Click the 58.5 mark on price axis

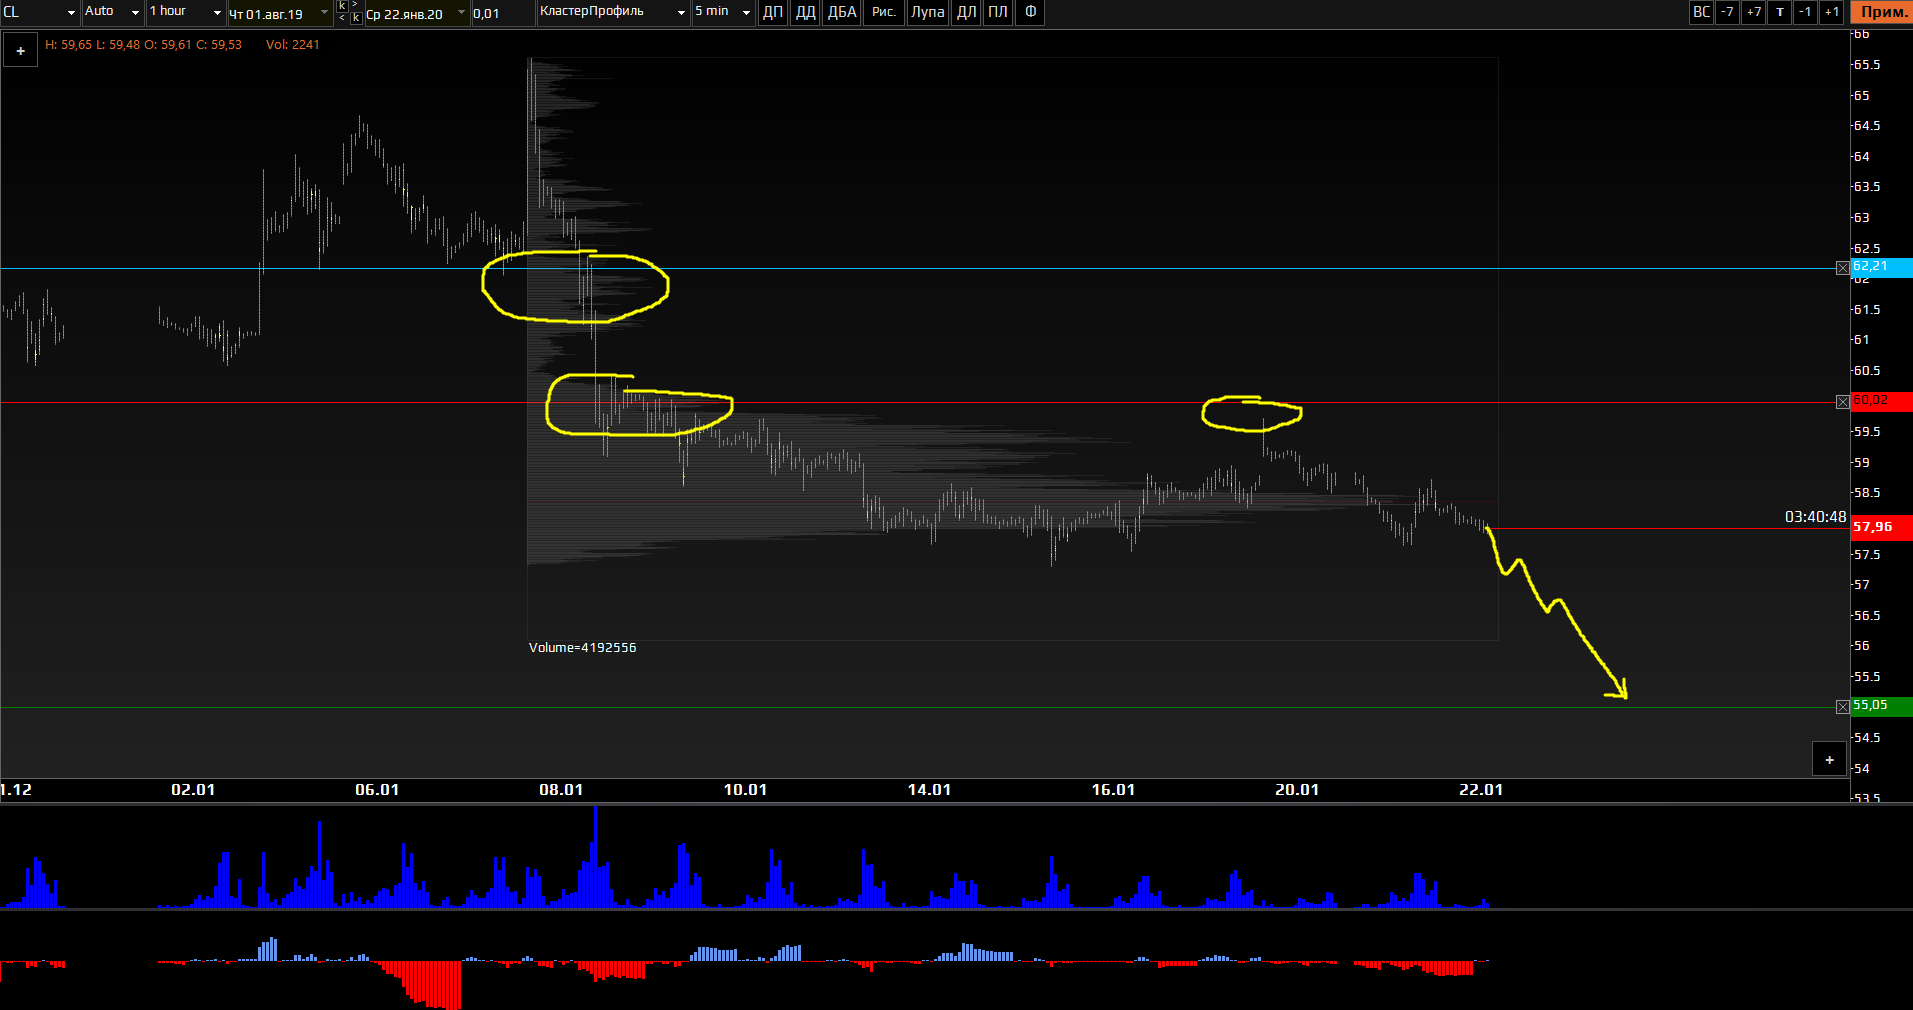pos(1866,493)
